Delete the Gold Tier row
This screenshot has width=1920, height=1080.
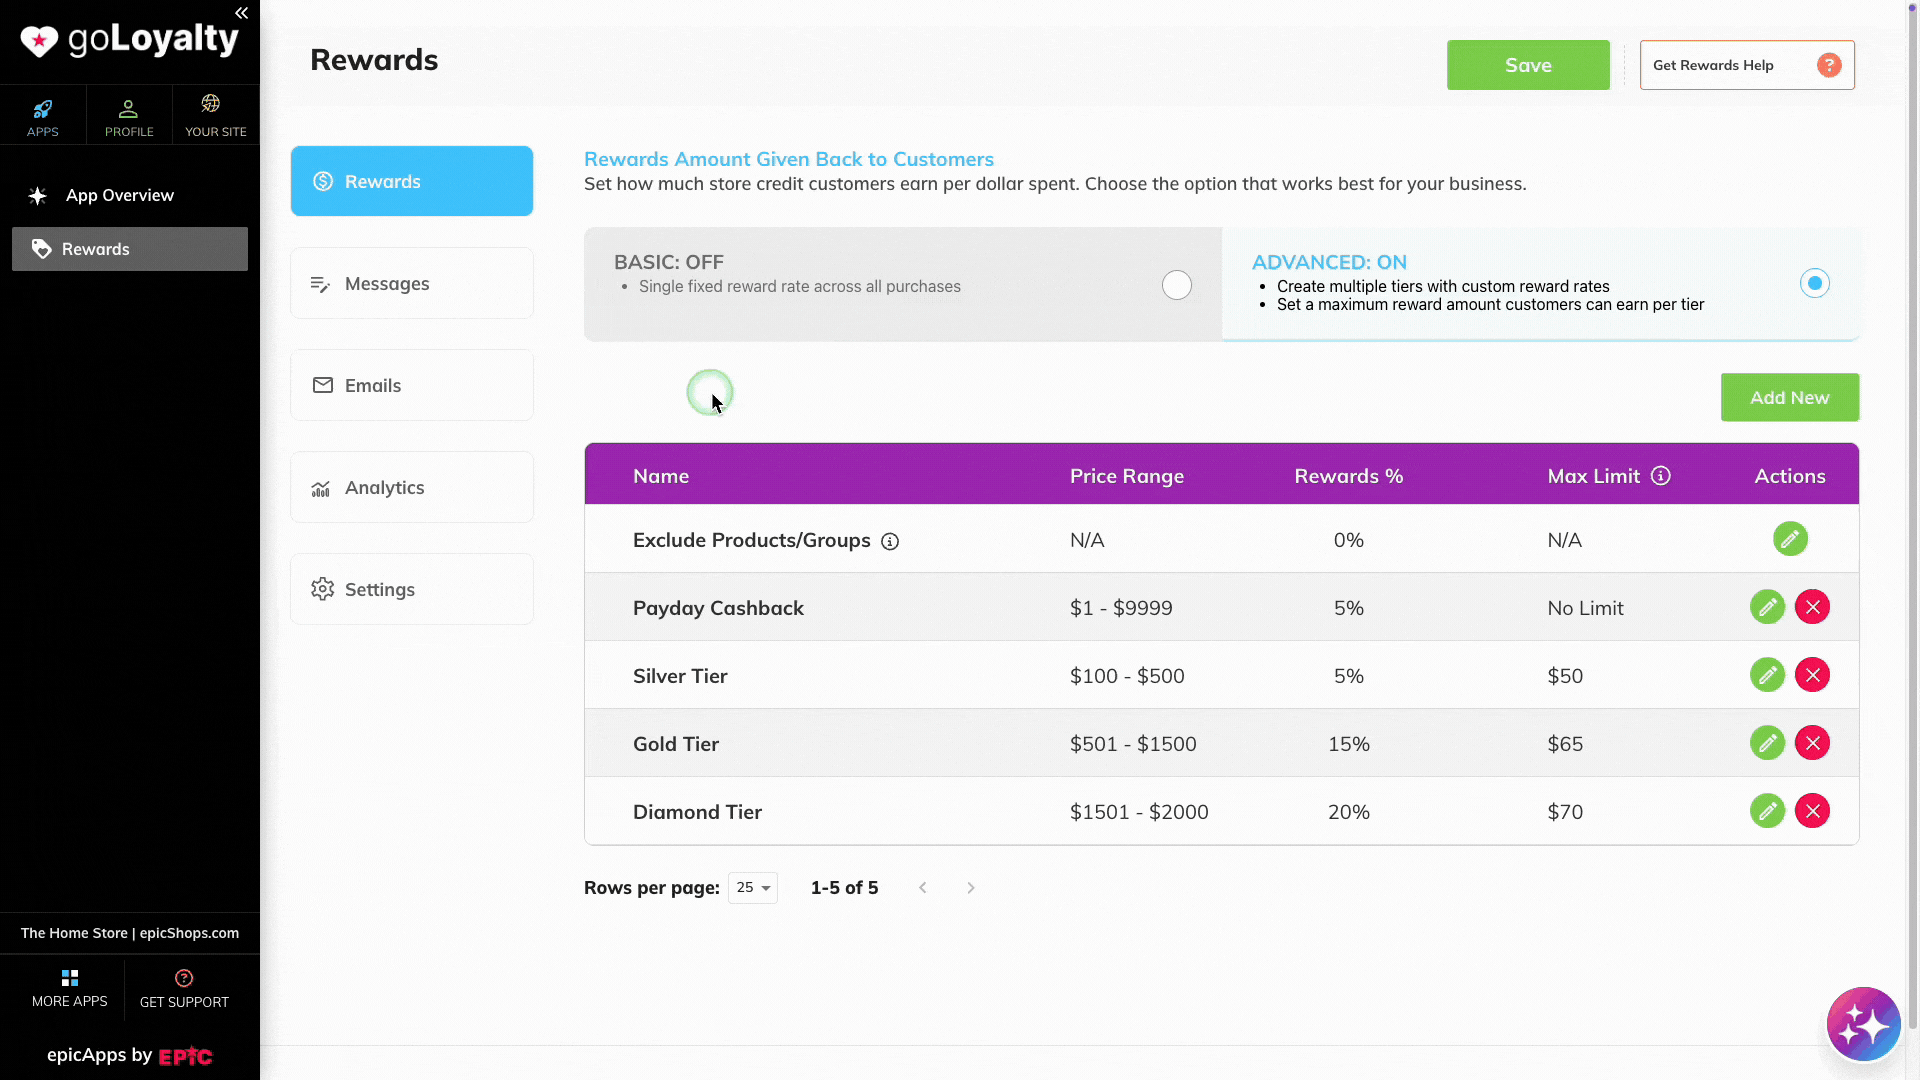click(1812, 743)
